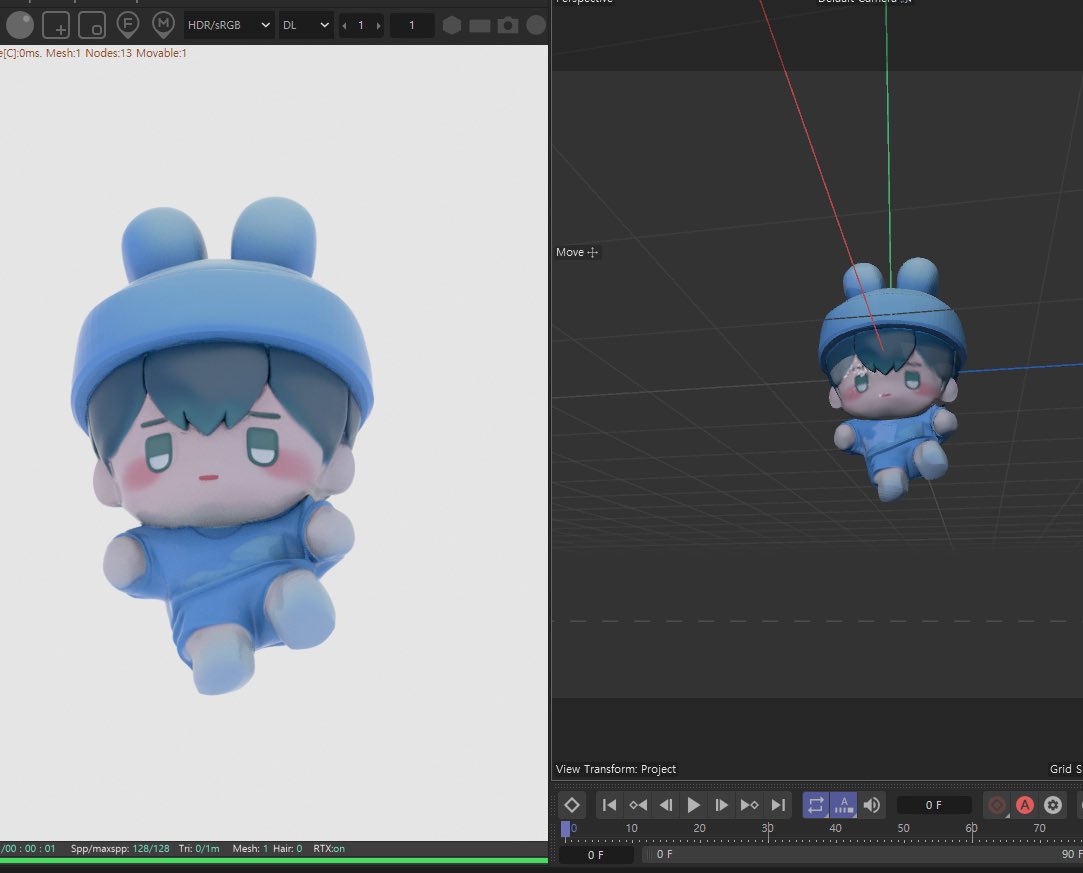
Task: Click the Tri: 0/1m status text
Action: [199, 848]
